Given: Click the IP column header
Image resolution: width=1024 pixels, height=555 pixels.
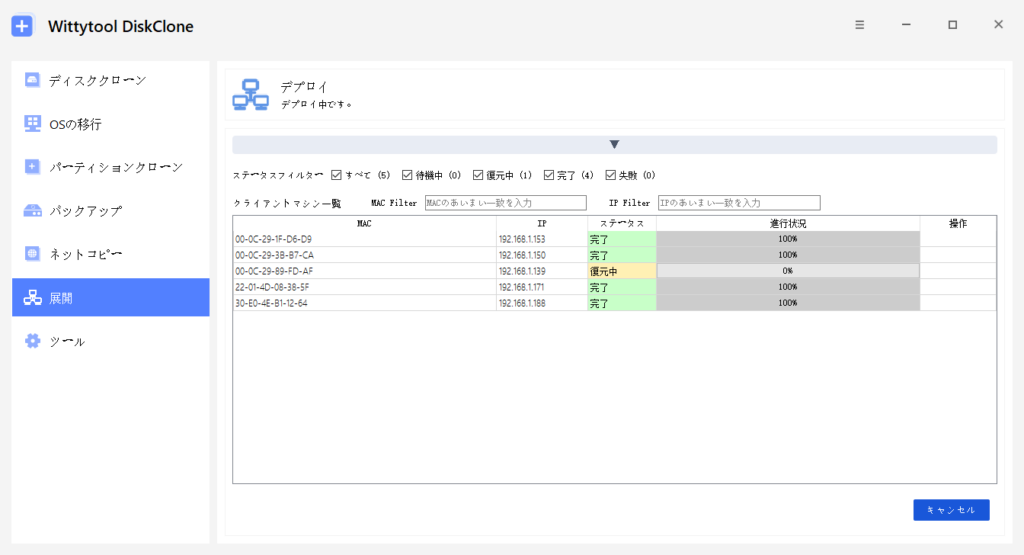Looking at the screenshot, I should pos(542,223).
